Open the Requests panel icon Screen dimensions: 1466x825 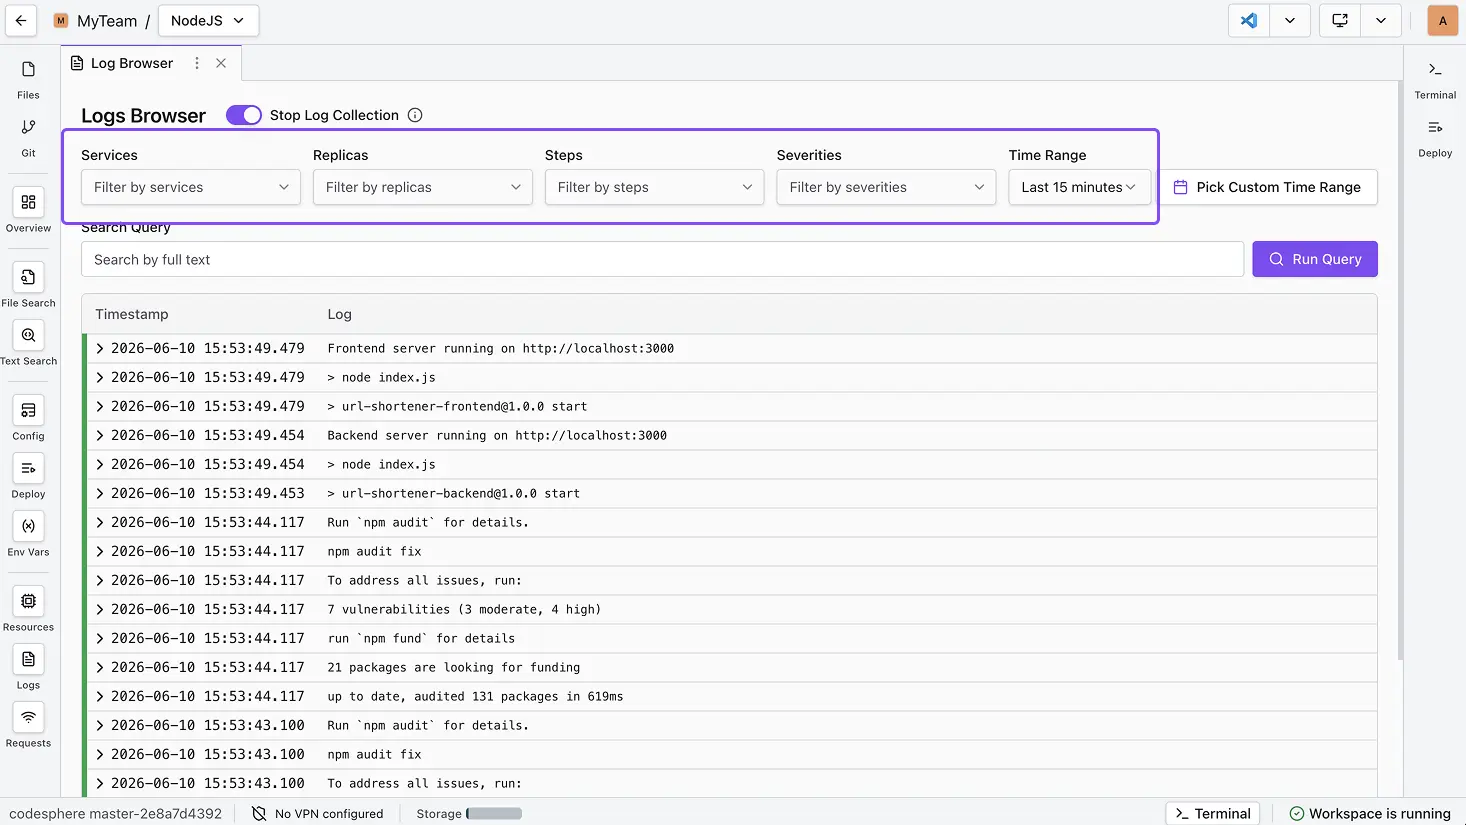[x=28, y=726]
